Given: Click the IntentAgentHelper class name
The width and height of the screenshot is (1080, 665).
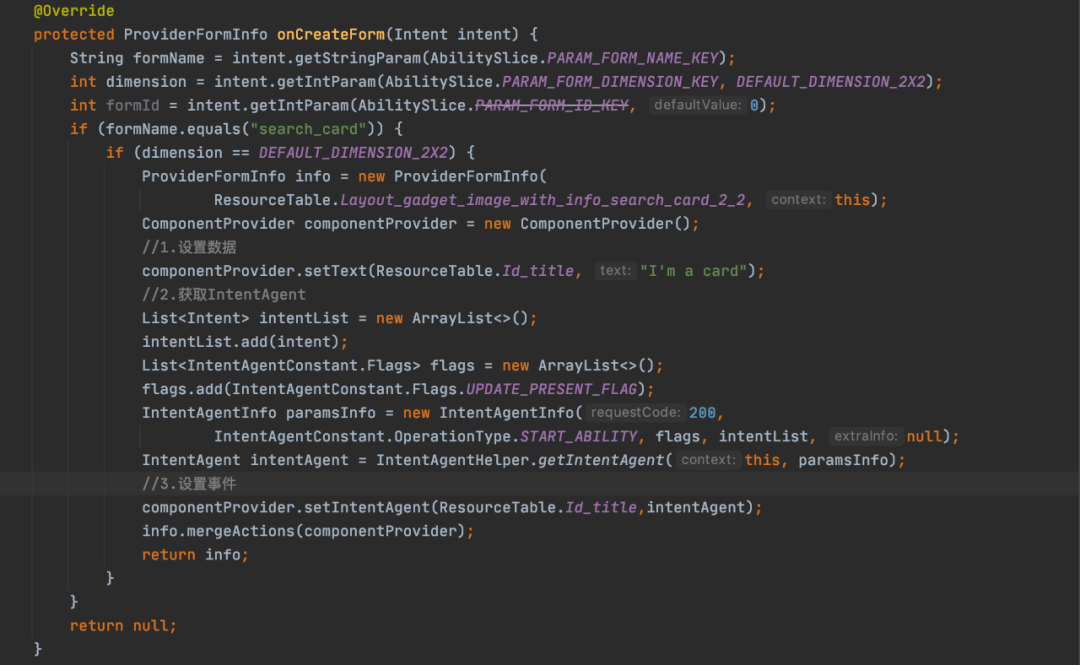Looking at the screenshot, I should (x=453, y=460).
